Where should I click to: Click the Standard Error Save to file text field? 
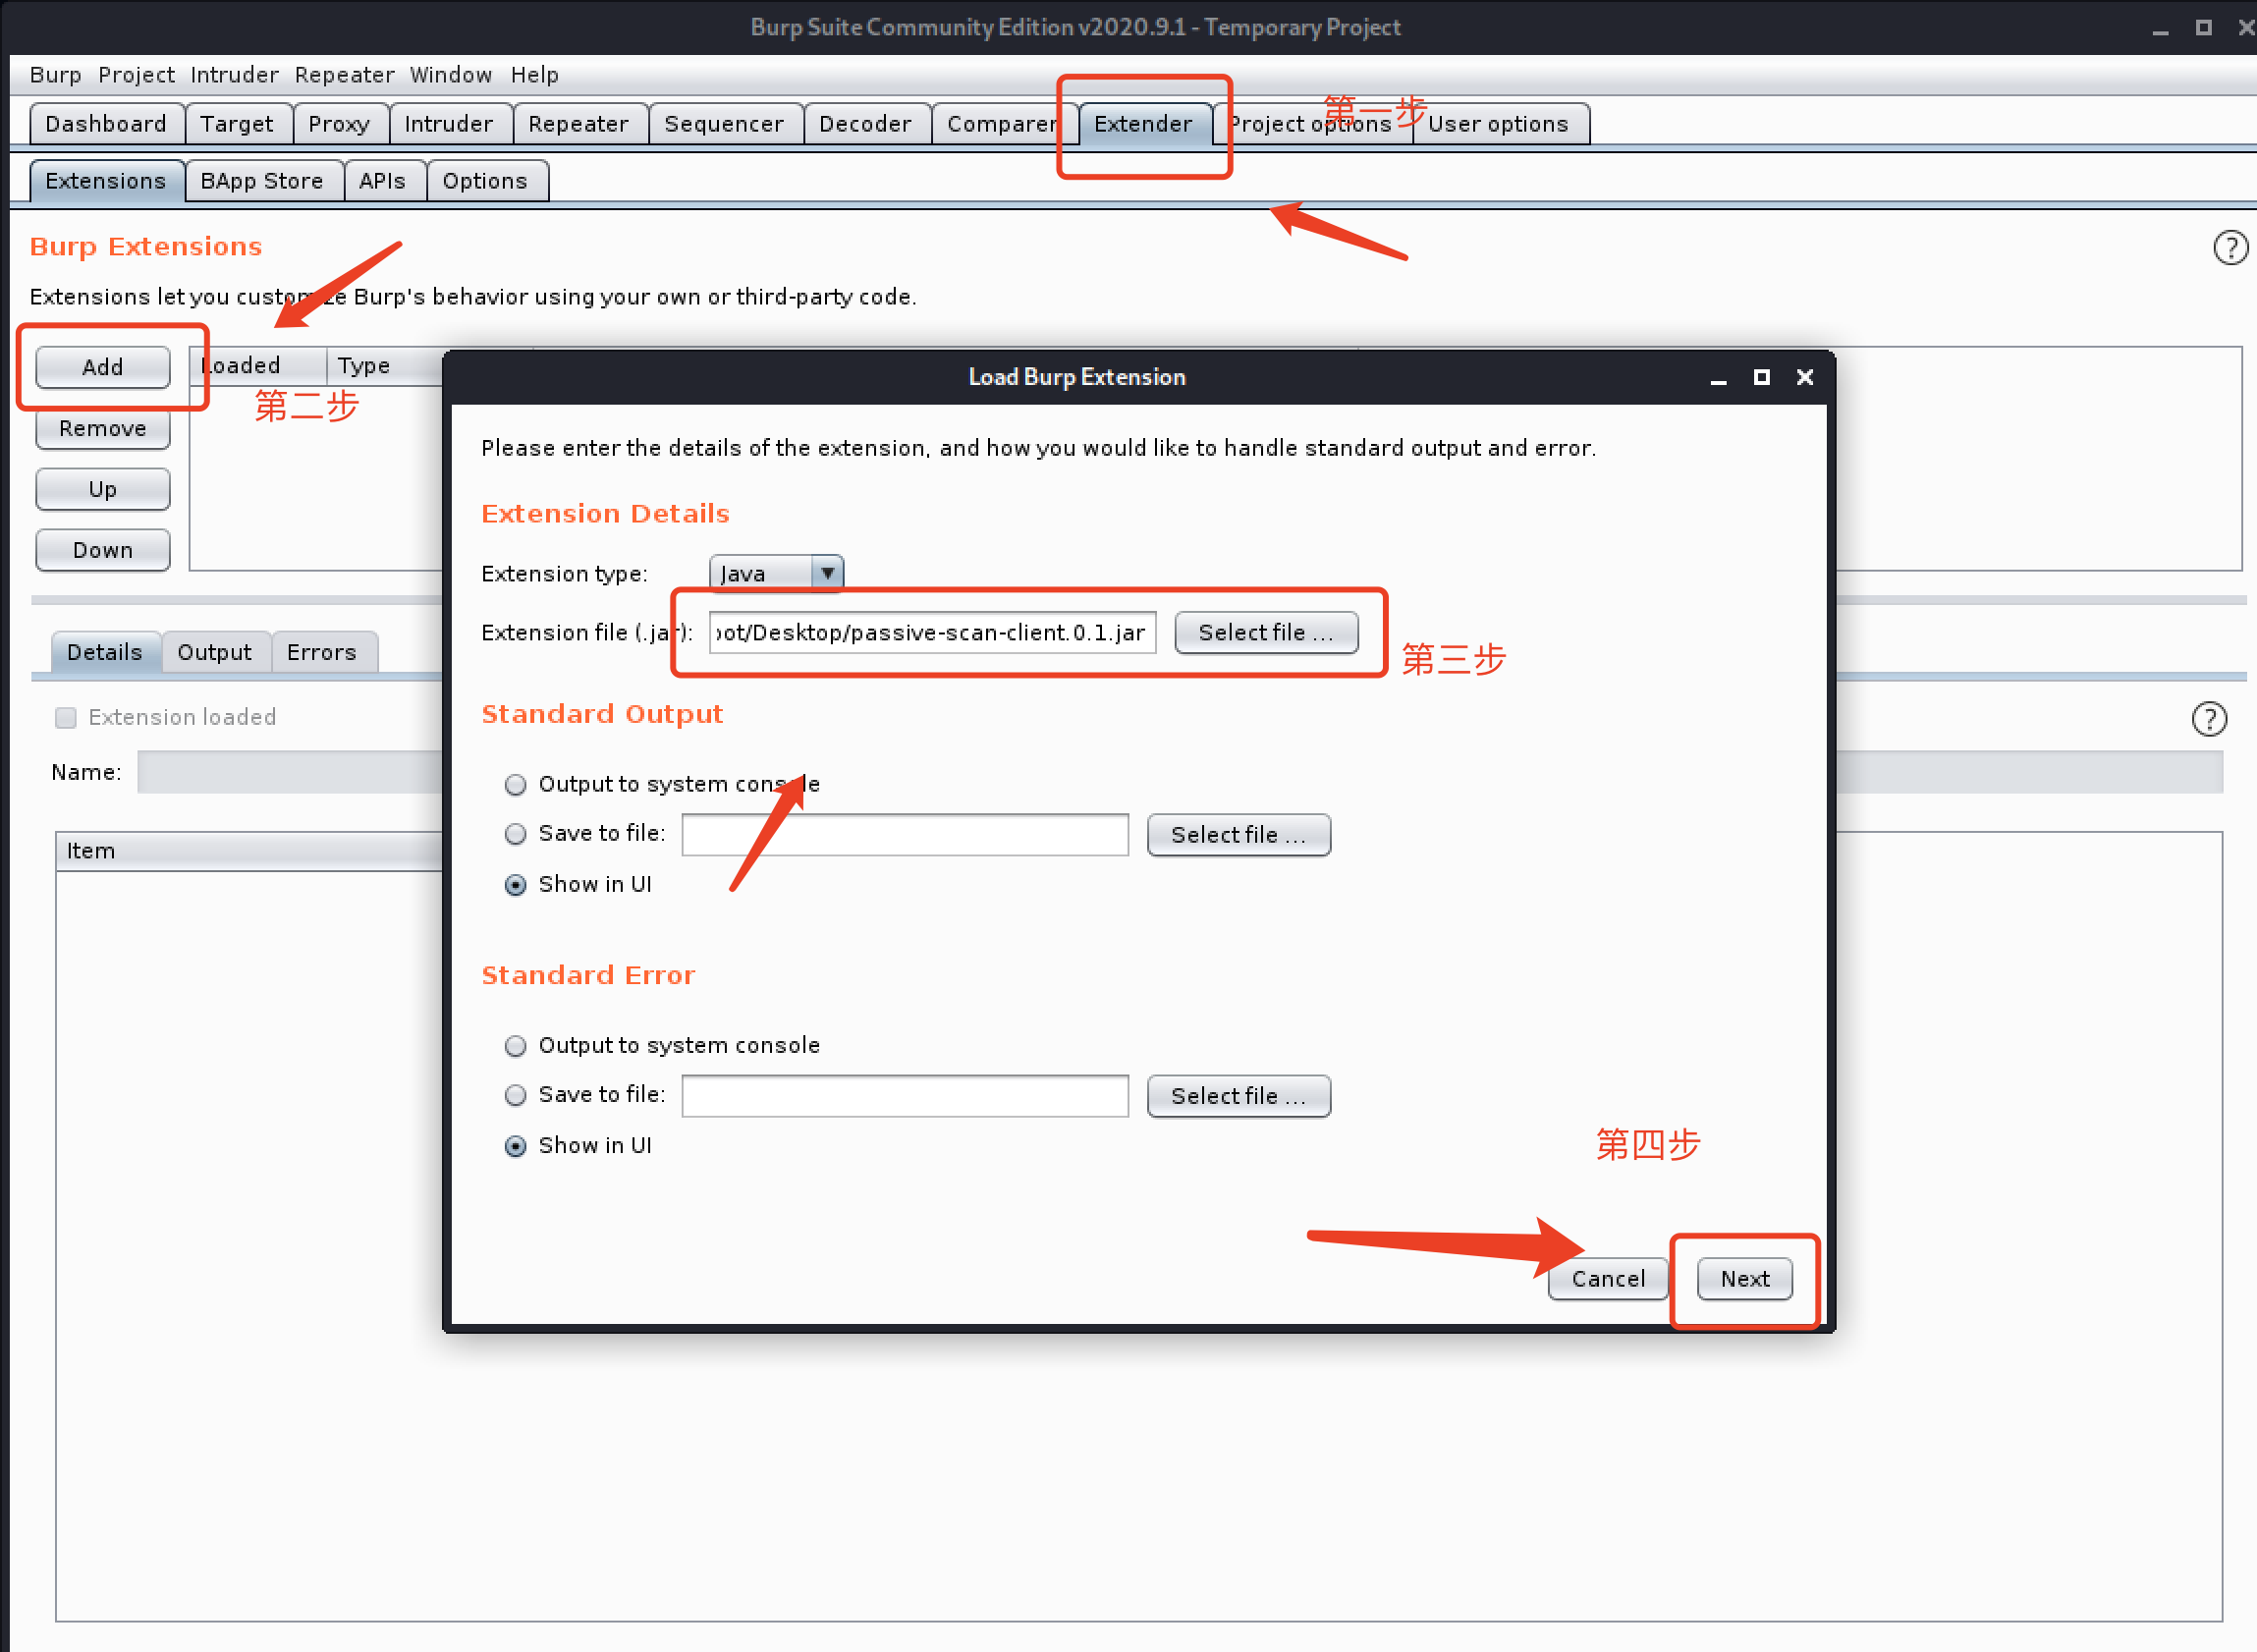tap(904, 1096)
